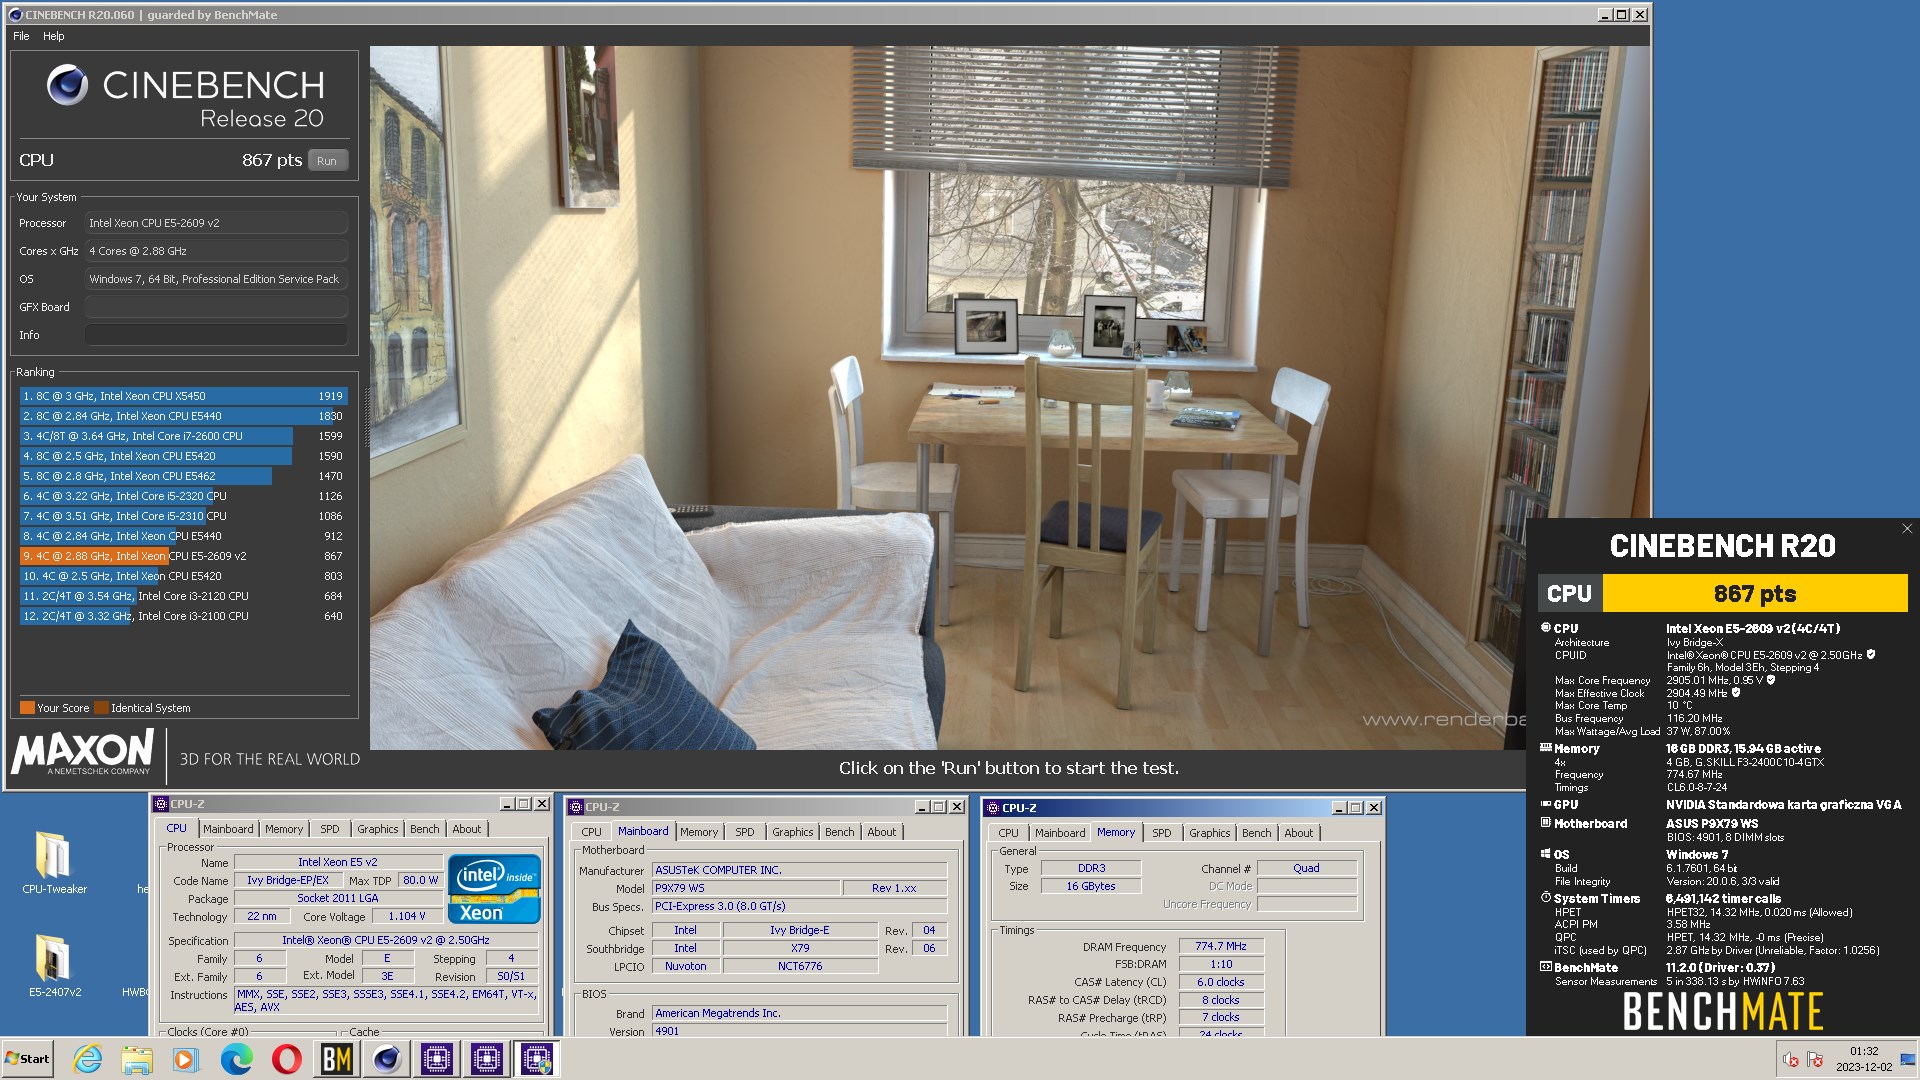This screenshot has height=1080, width=1920.
Task: Open Bench tab in middle CPU-Z window
Action: [x=840, y=832]
